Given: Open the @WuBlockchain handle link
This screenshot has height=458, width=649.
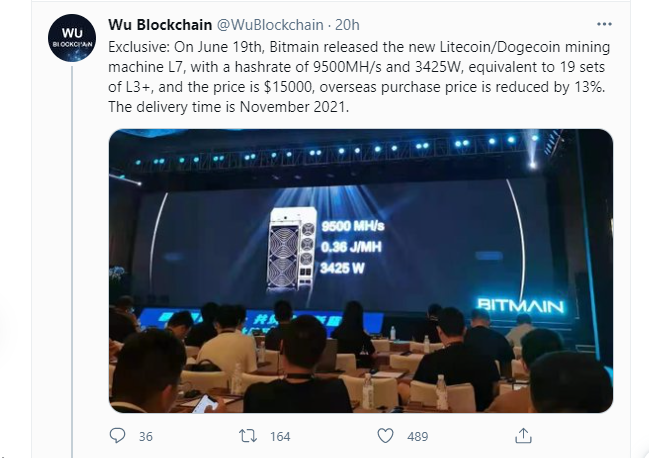Looking at the screenshot, I should [270, 25].
